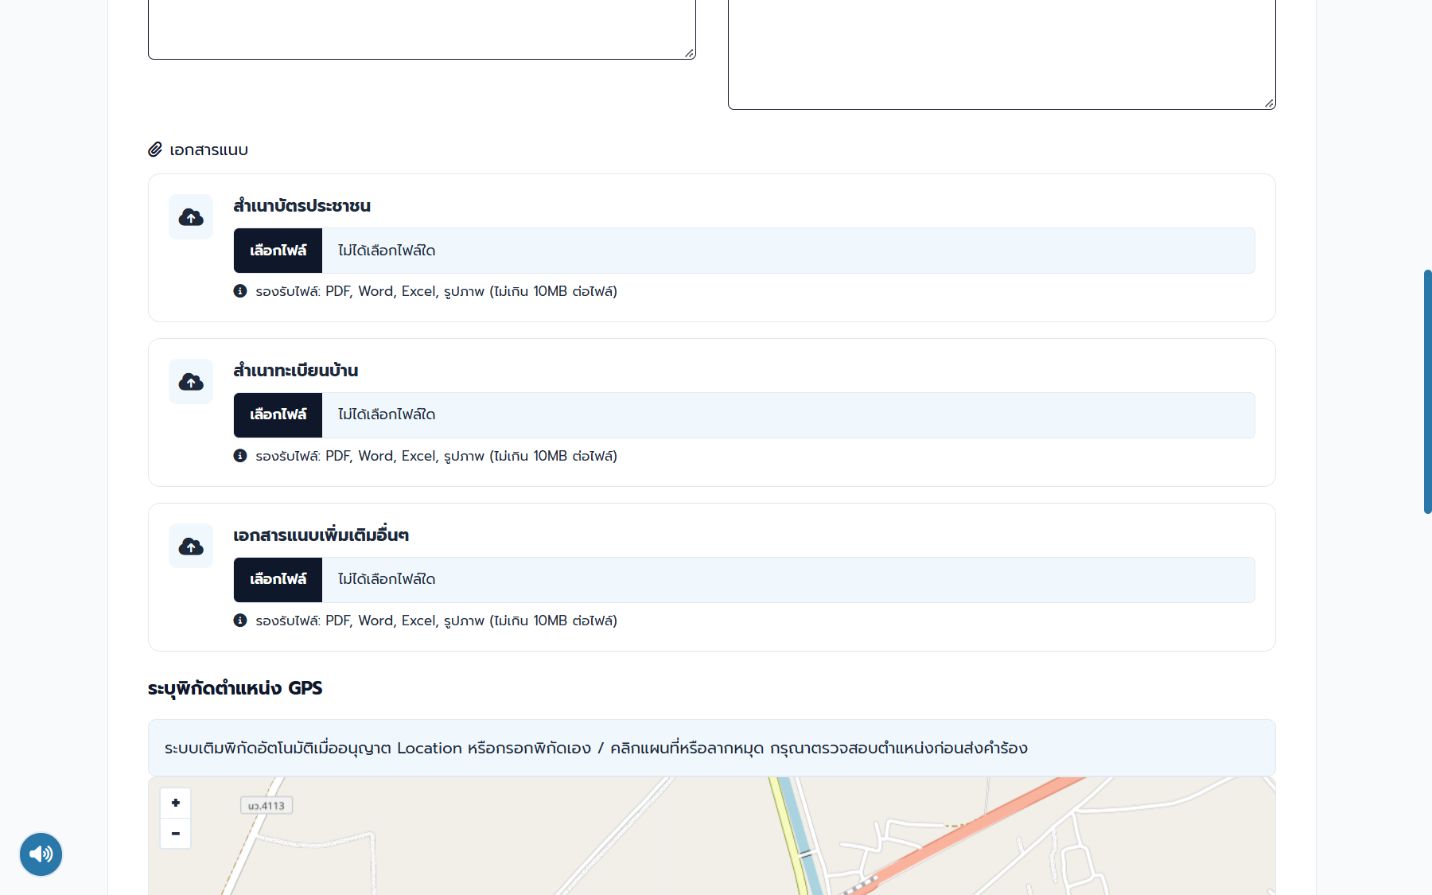
Task: Zoom out on the map
Action: (x=175, y=833)
